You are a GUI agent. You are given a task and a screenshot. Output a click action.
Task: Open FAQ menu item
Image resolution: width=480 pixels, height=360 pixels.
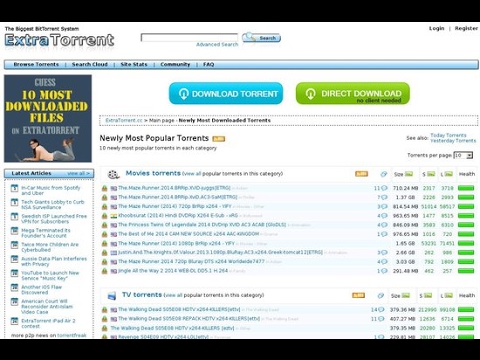click(208, 64)
